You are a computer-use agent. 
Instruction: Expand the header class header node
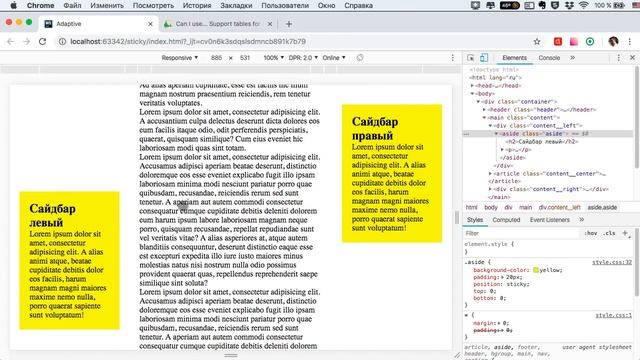(484, 110)
